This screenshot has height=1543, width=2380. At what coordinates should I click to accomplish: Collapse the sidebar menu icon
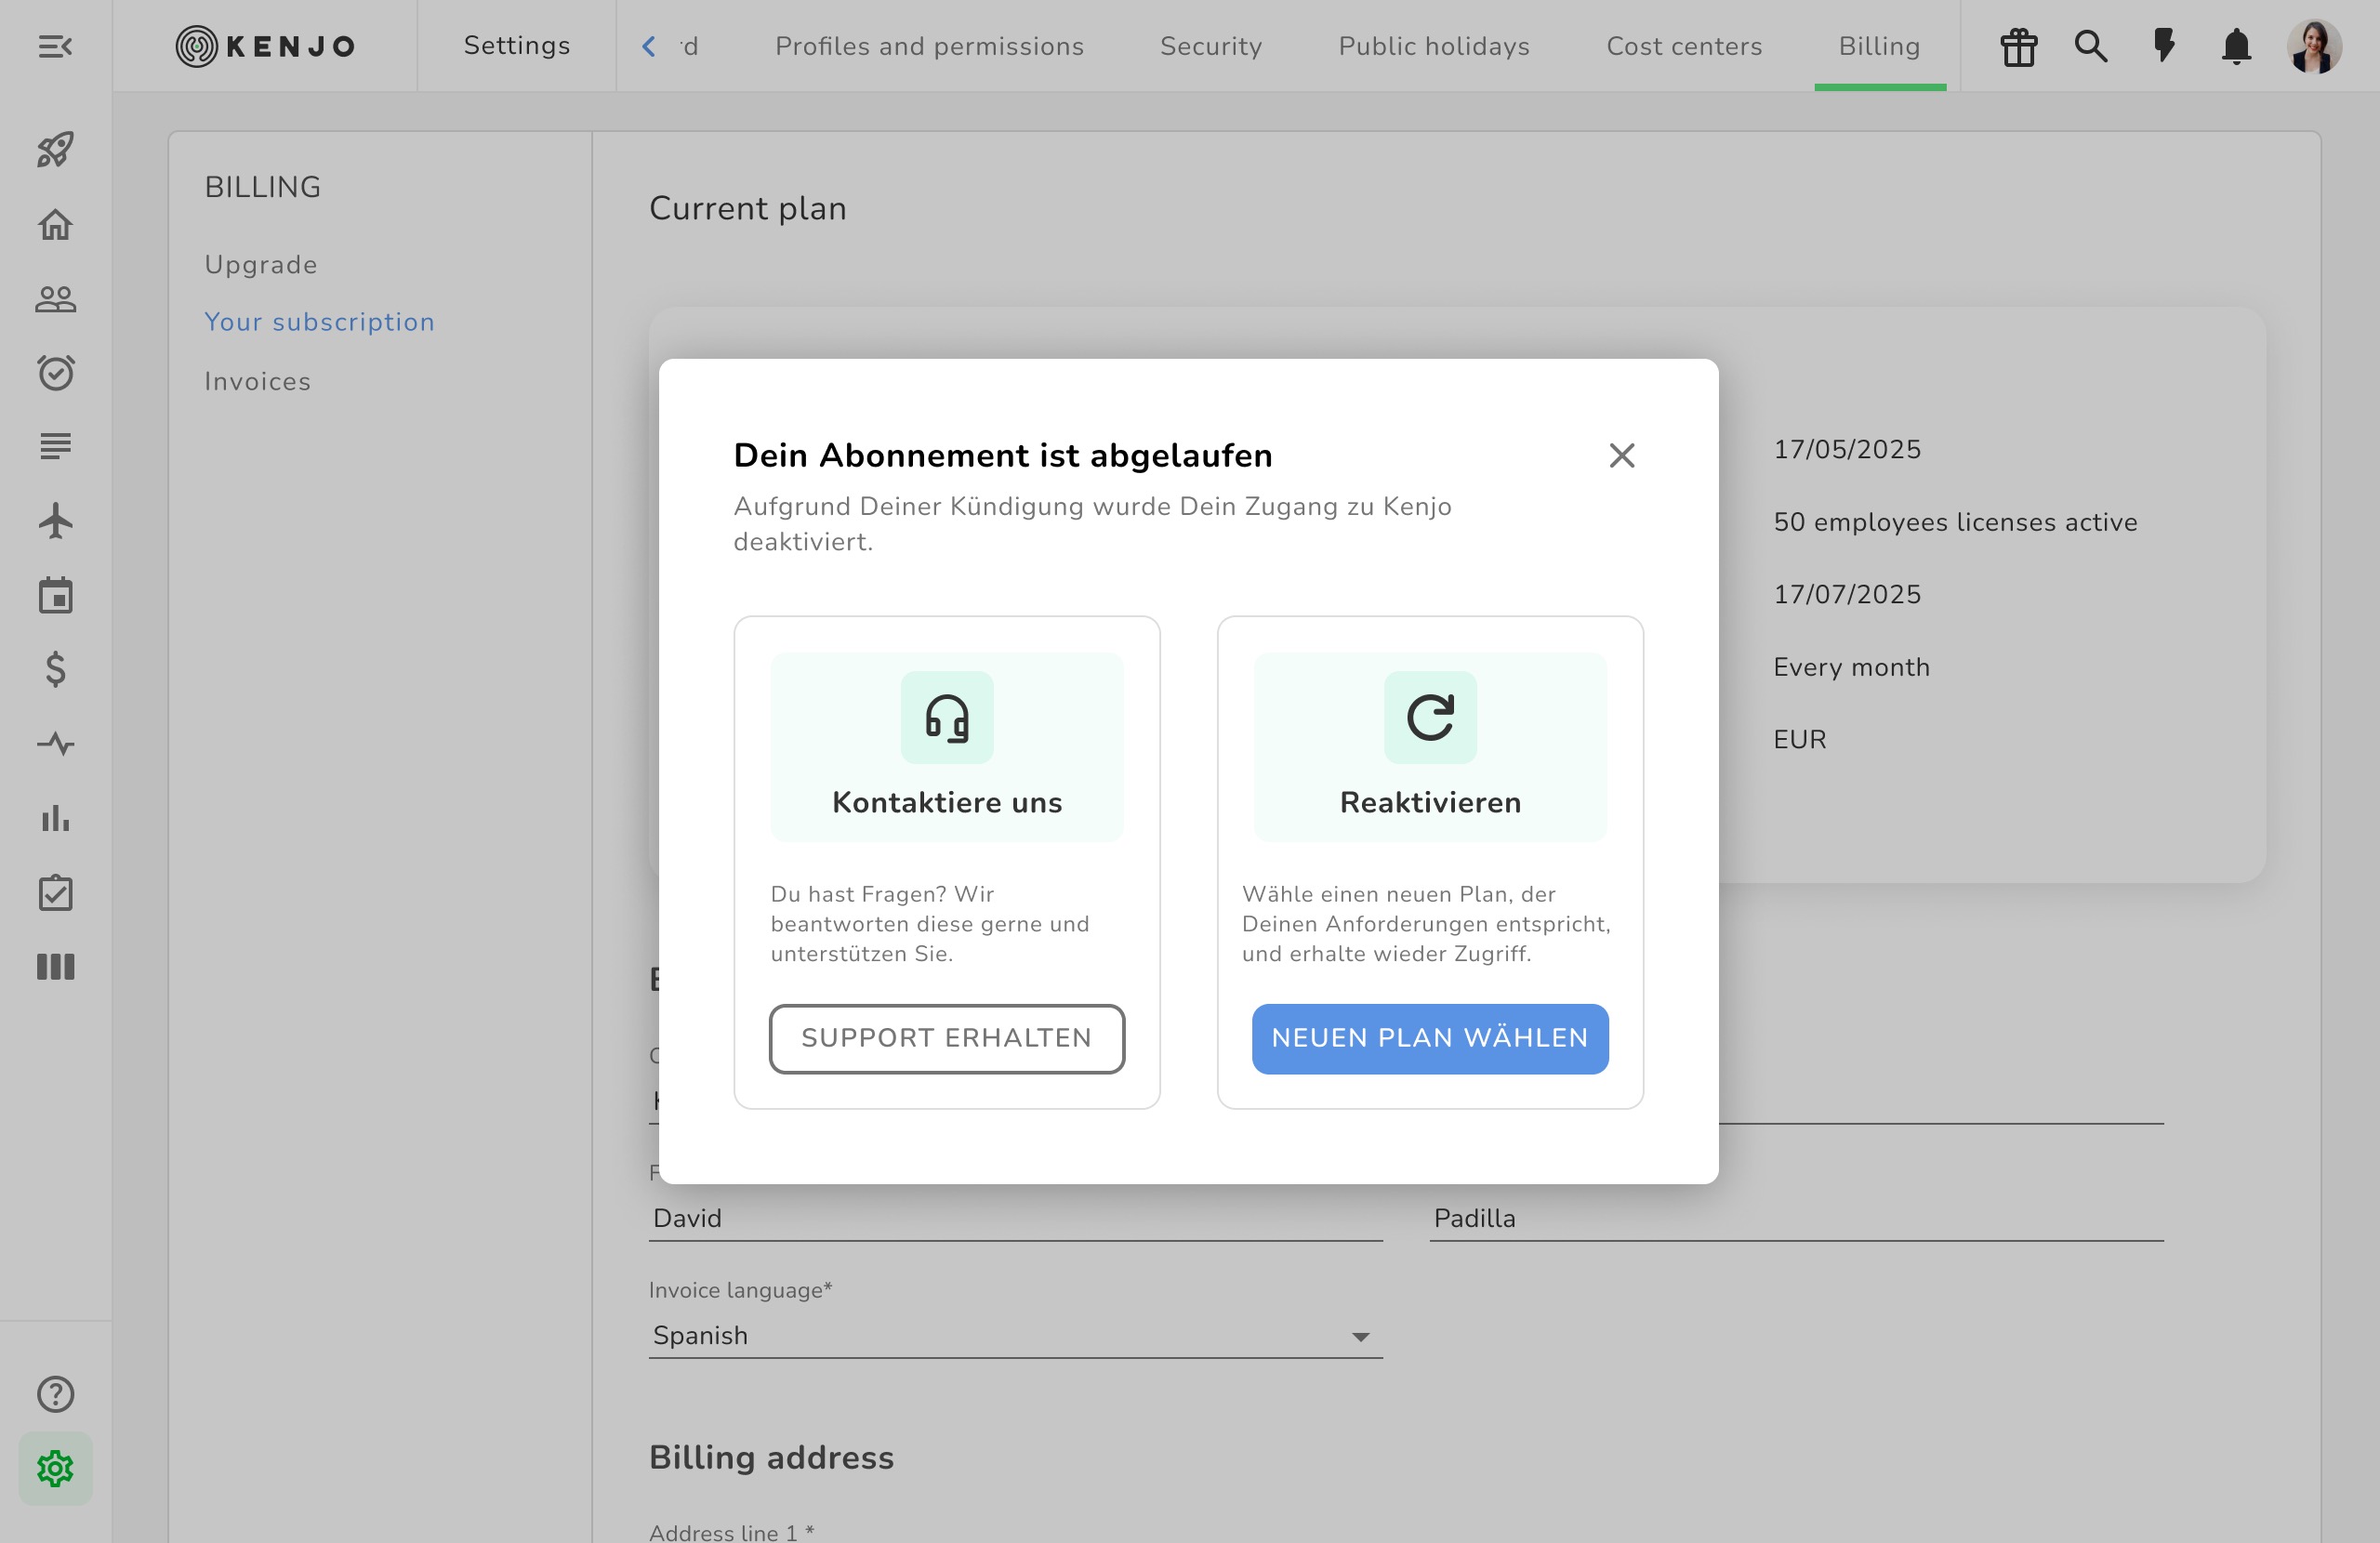point(55,46)
